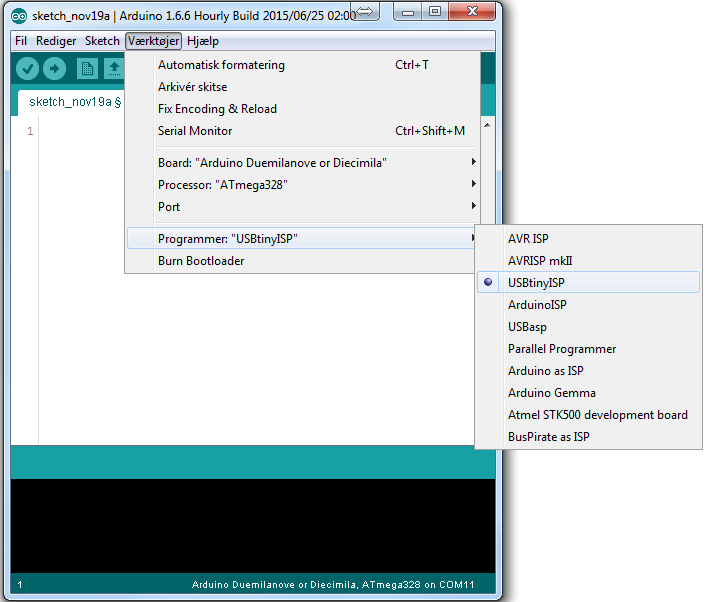Image resolution: width=708 pixels, height=602 pixels.
Task: Select ArduinoISP from the programmer list
Action: (536, 305)
